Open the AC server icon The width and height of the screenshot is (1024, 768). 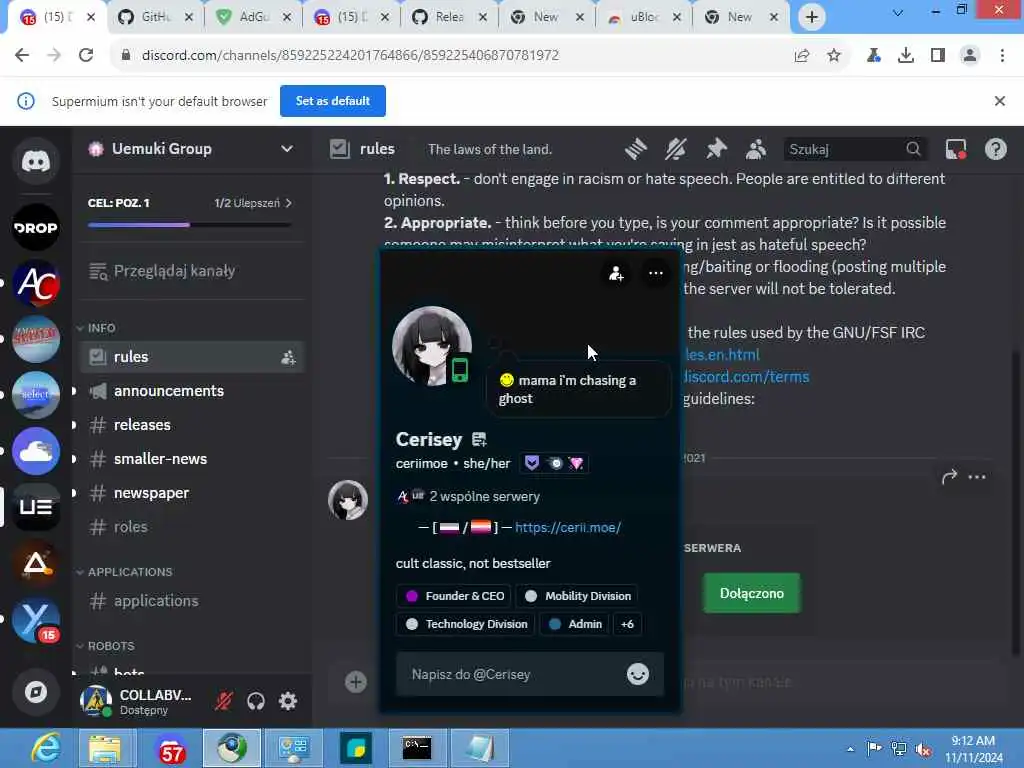tap(36, 283)
